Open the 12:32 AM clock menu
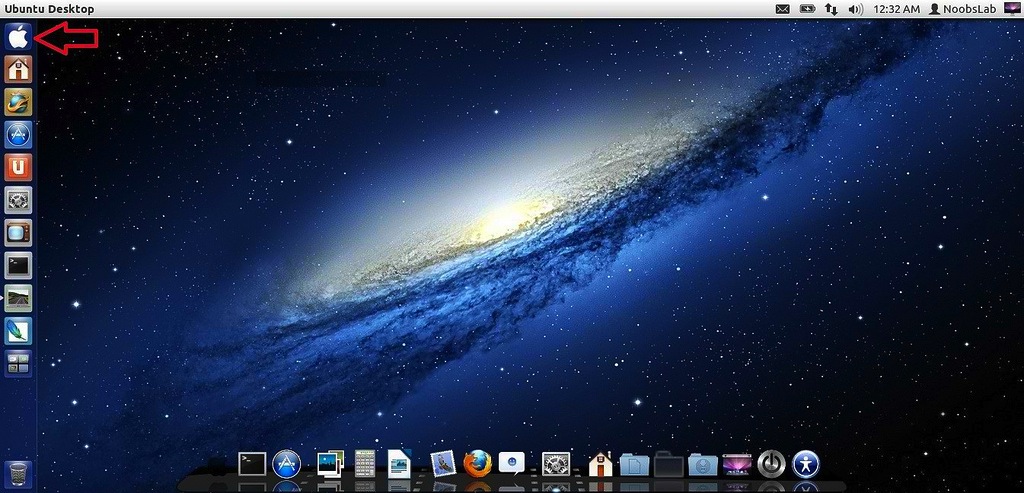 coord(896,9)
